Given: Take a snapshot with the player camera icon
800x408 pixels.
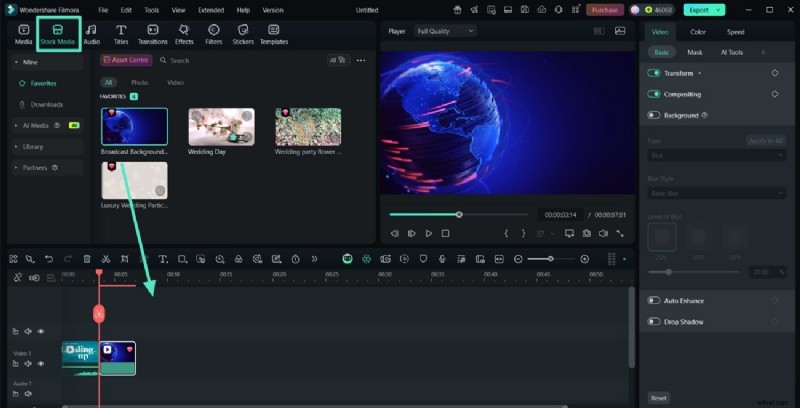Looking at the screenshot, I should point(586,233).
